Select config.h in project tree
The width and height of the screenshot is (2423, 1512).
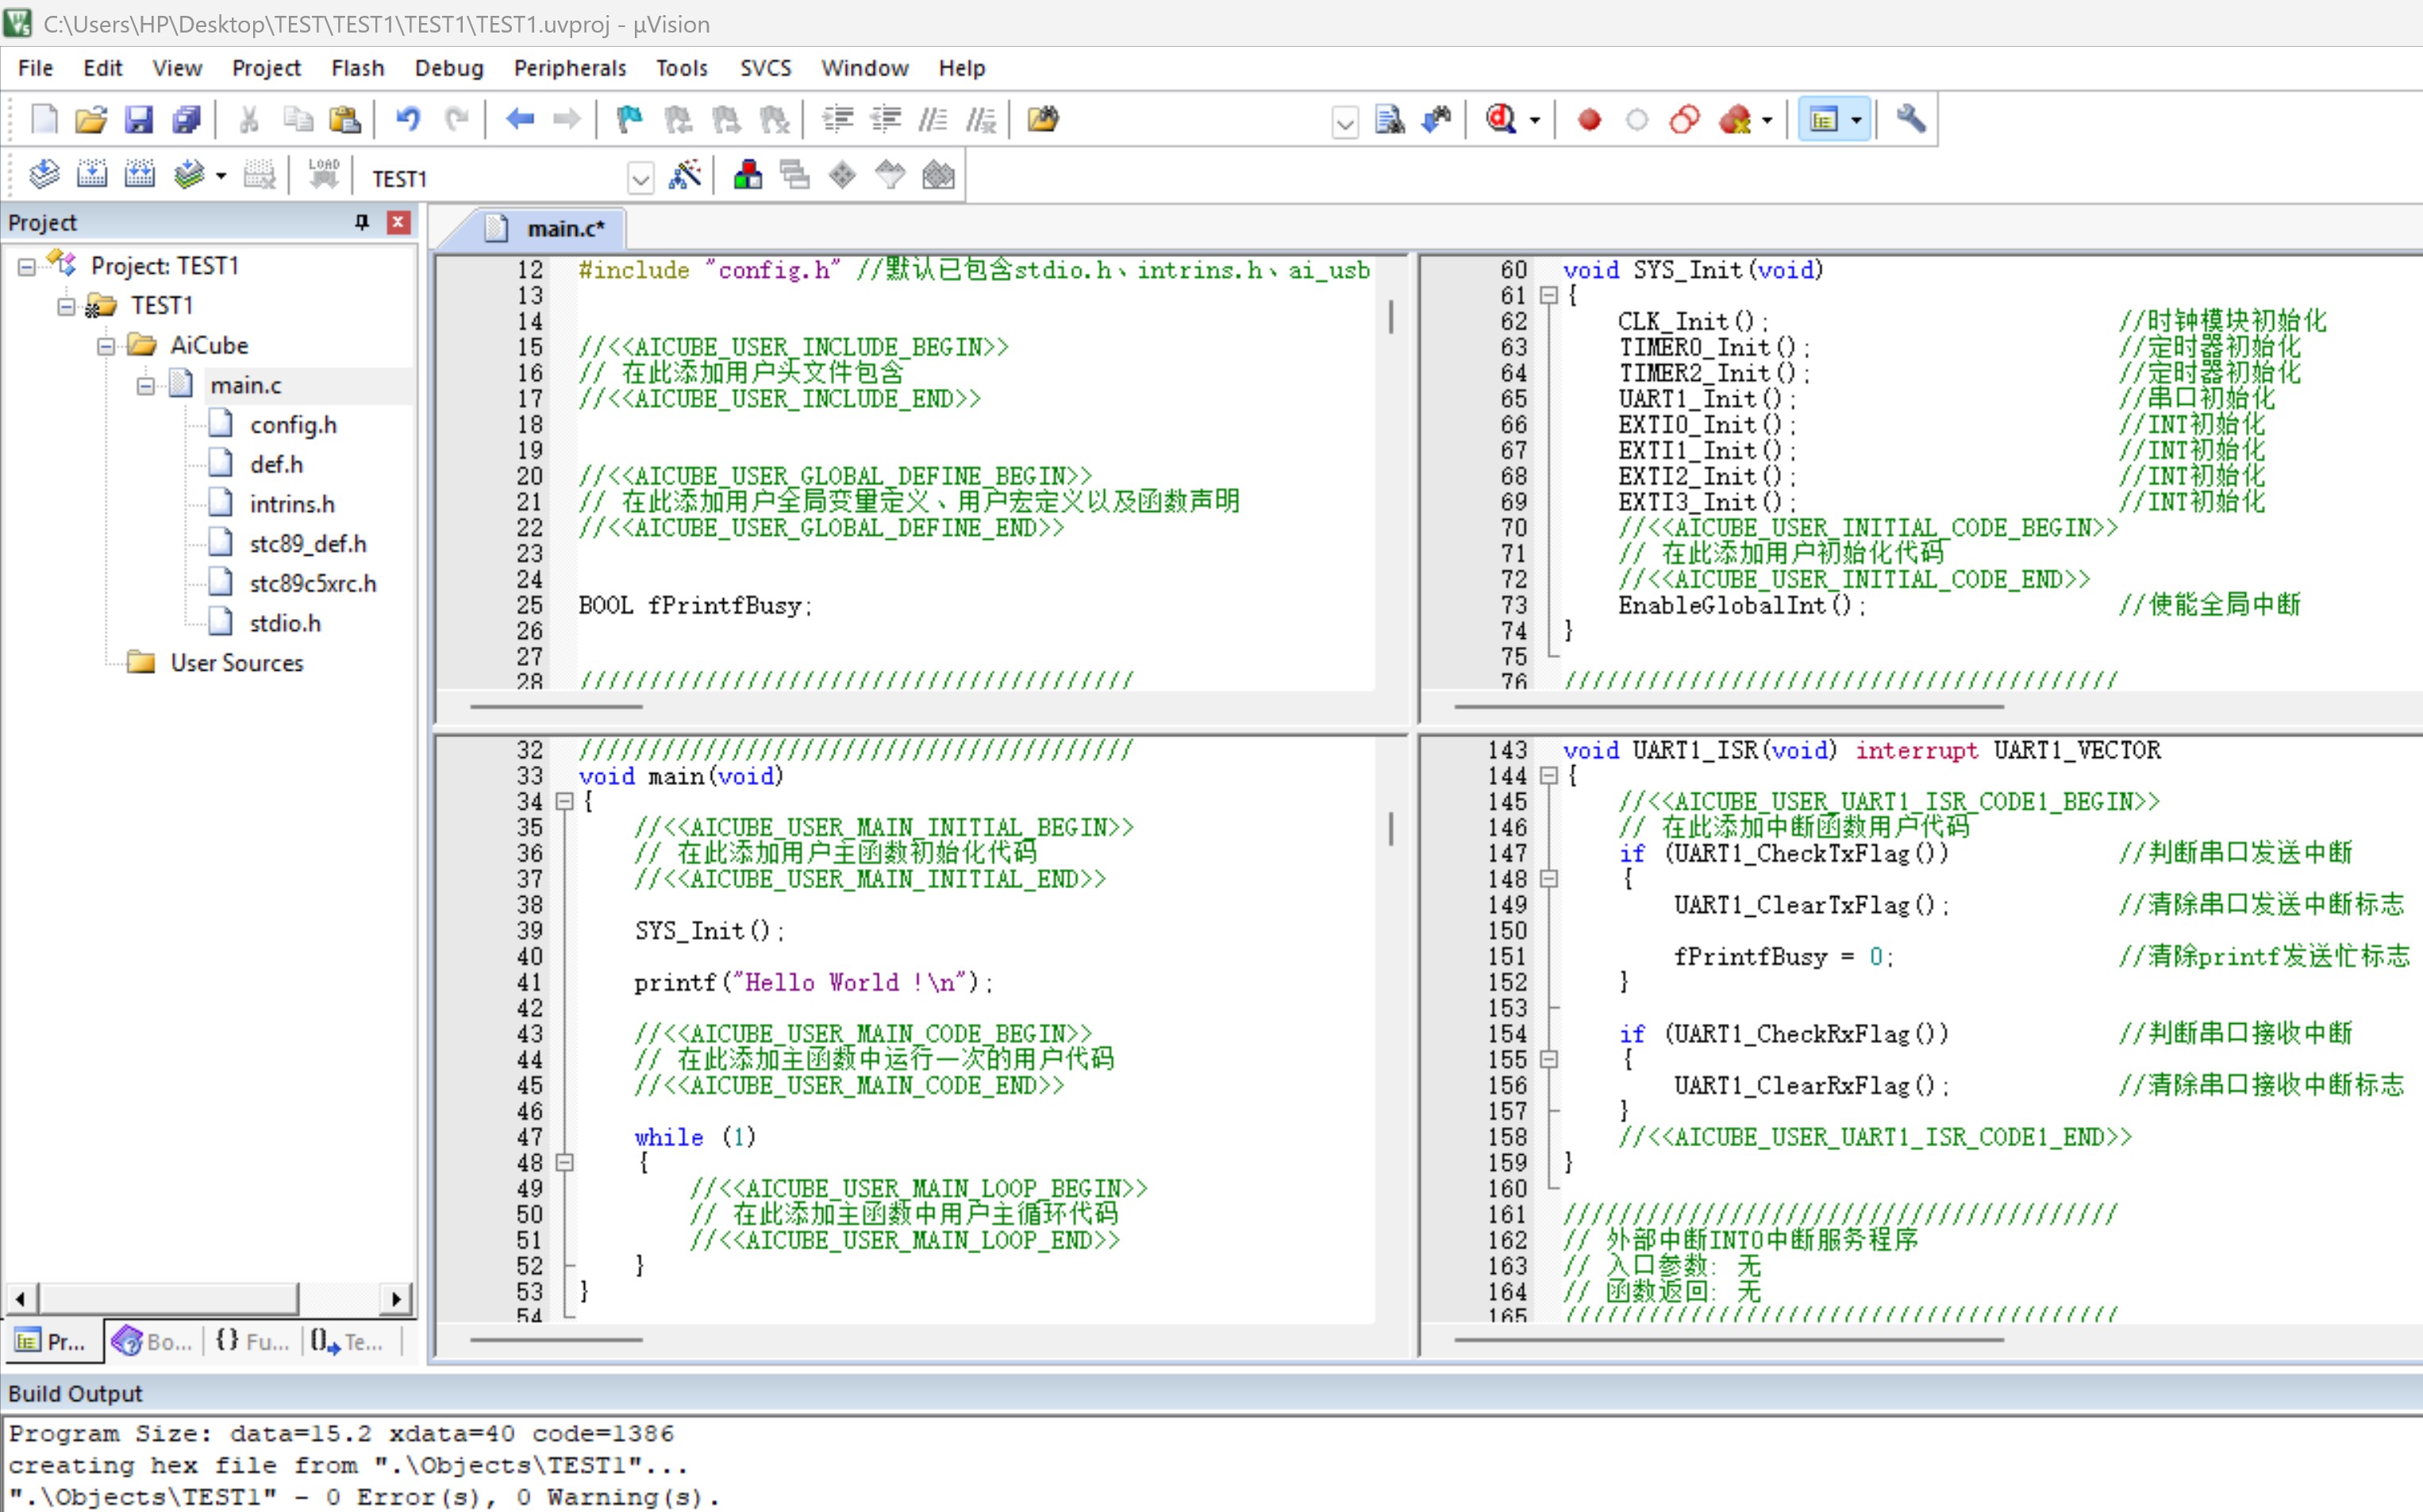[293, 425]
